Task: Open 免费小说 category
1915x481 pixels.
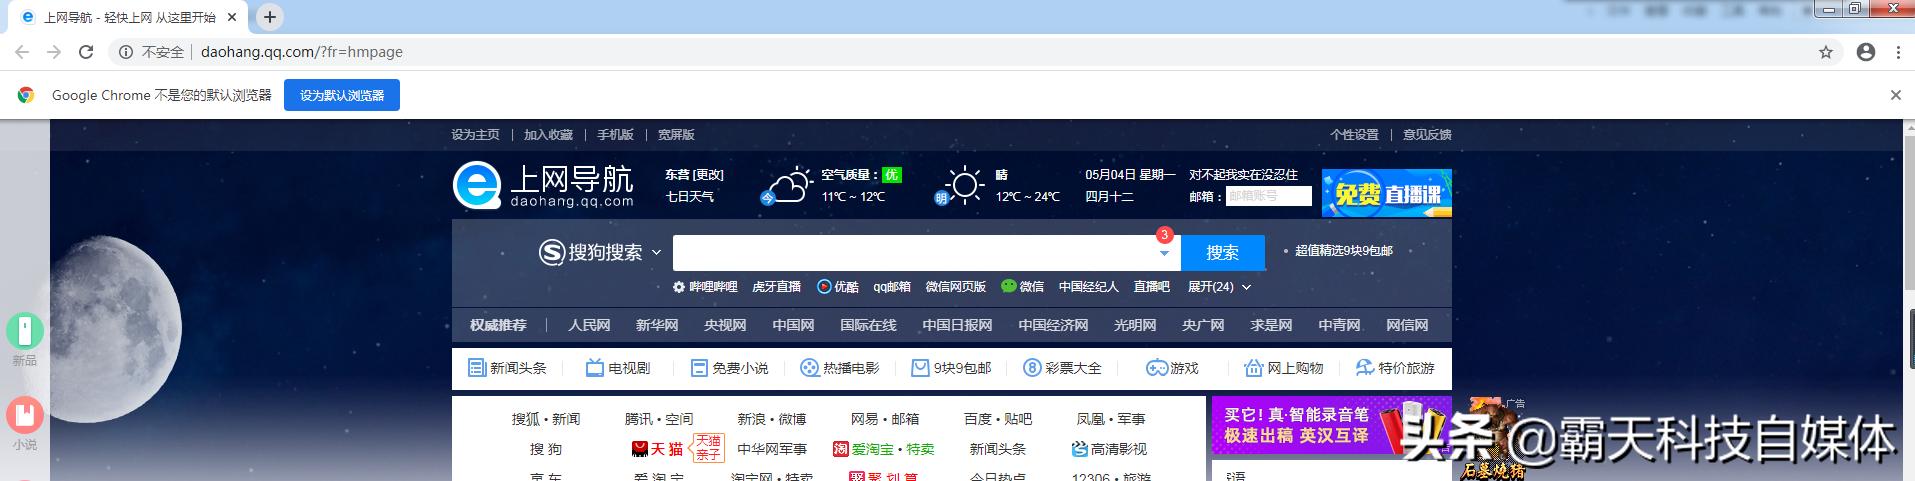Action: [x=730, y=368]
